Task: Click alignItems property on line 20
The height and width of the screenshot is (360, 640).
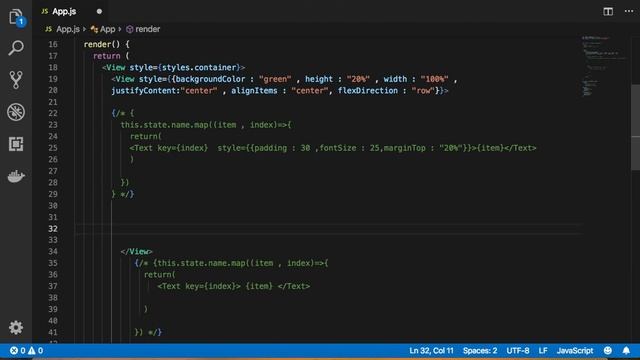Action: pos(254,91)
